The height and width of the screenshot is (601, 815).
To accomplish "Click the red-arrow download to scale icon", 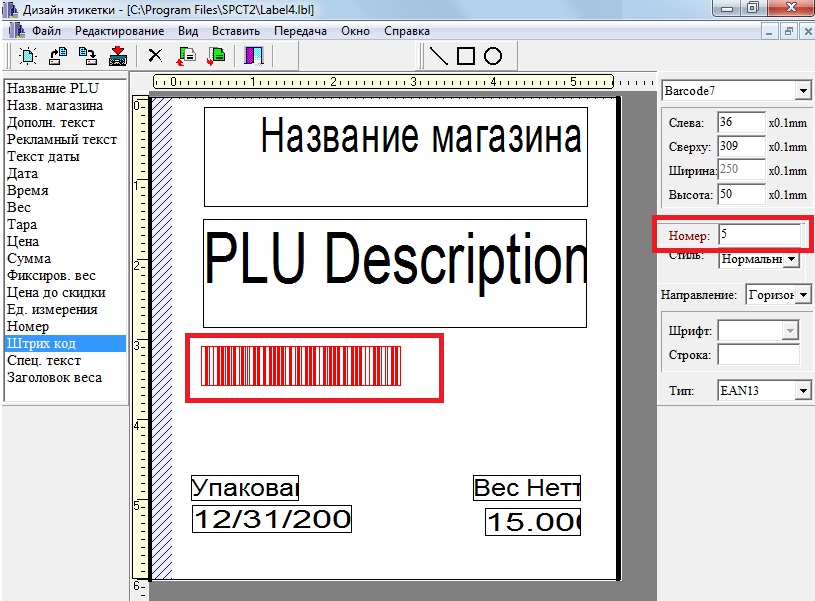I will (117, 56).
